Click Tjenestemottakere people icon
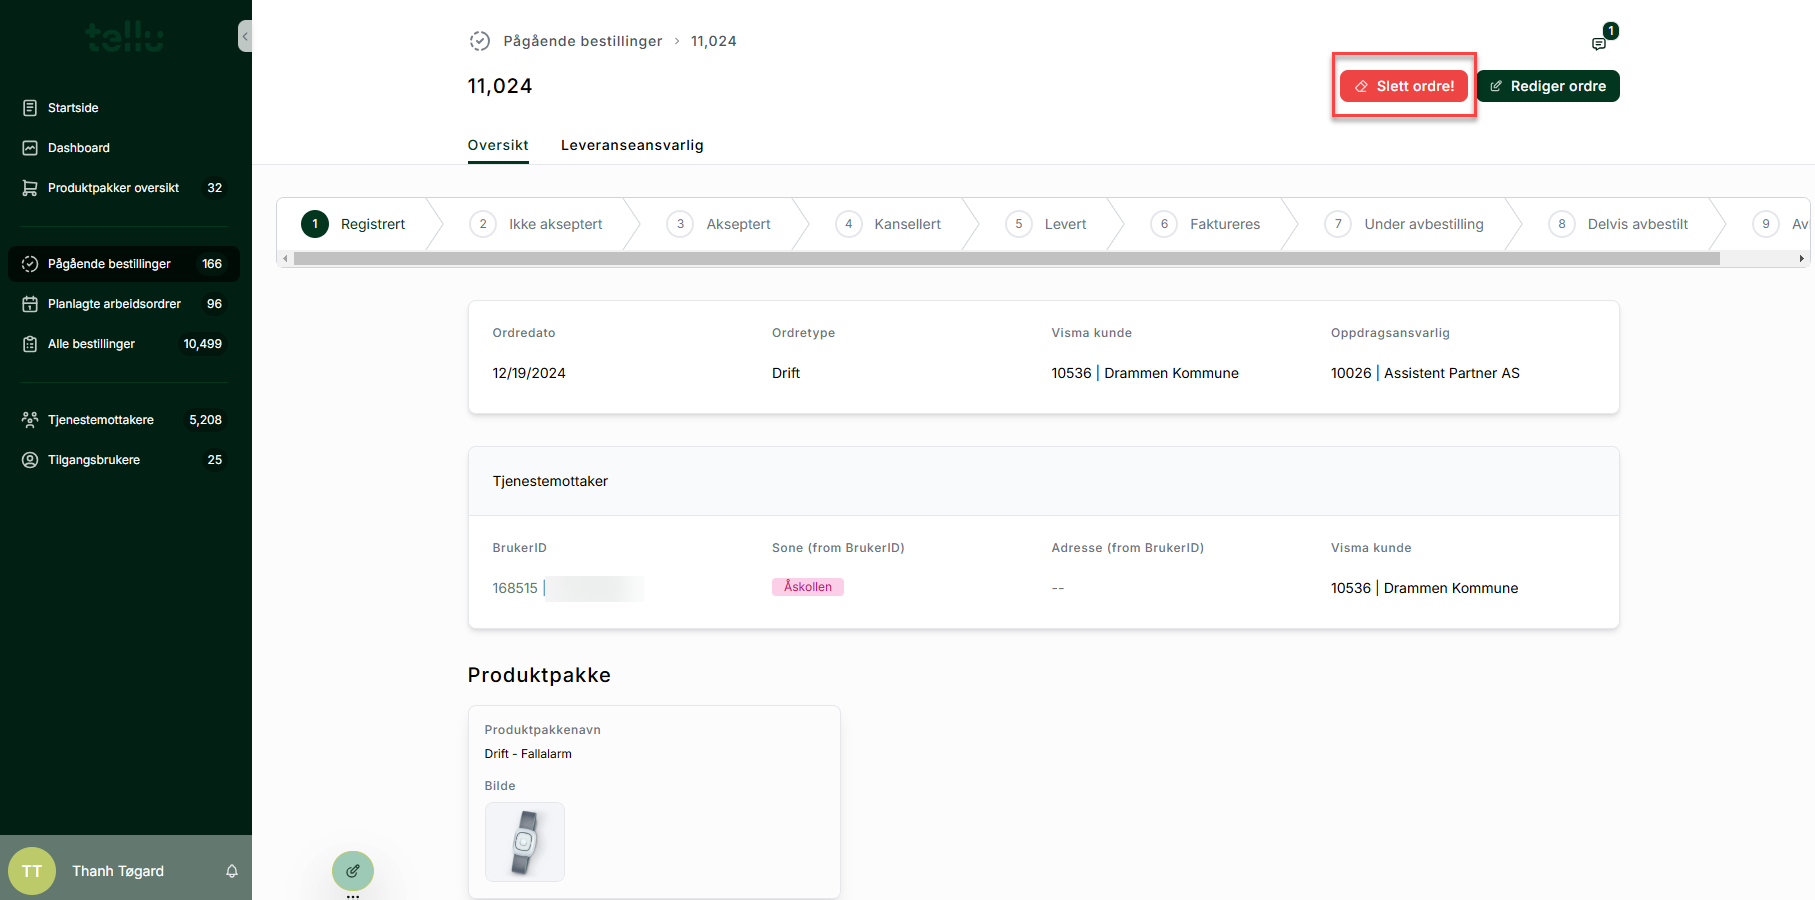This screenshot has height=900, width=1815. coord(30,420)
